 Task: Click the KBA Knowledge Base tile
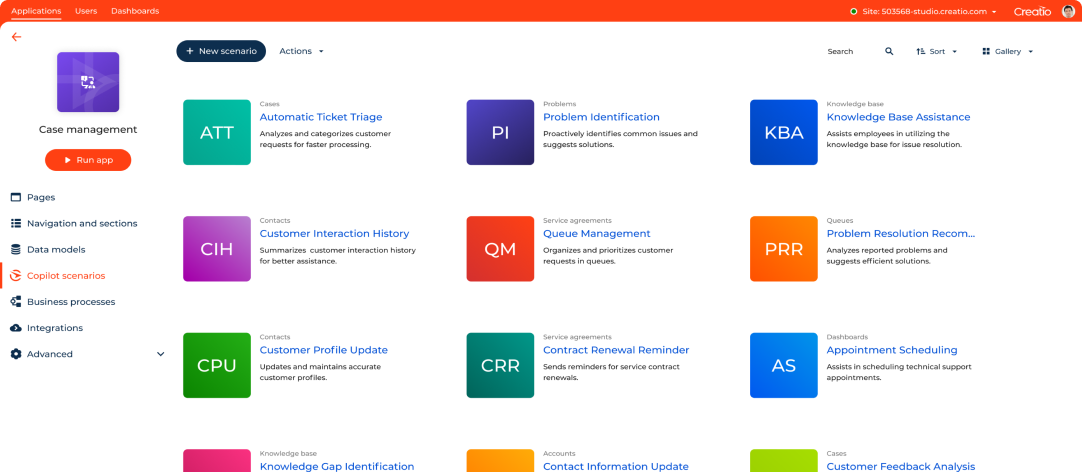783,132
